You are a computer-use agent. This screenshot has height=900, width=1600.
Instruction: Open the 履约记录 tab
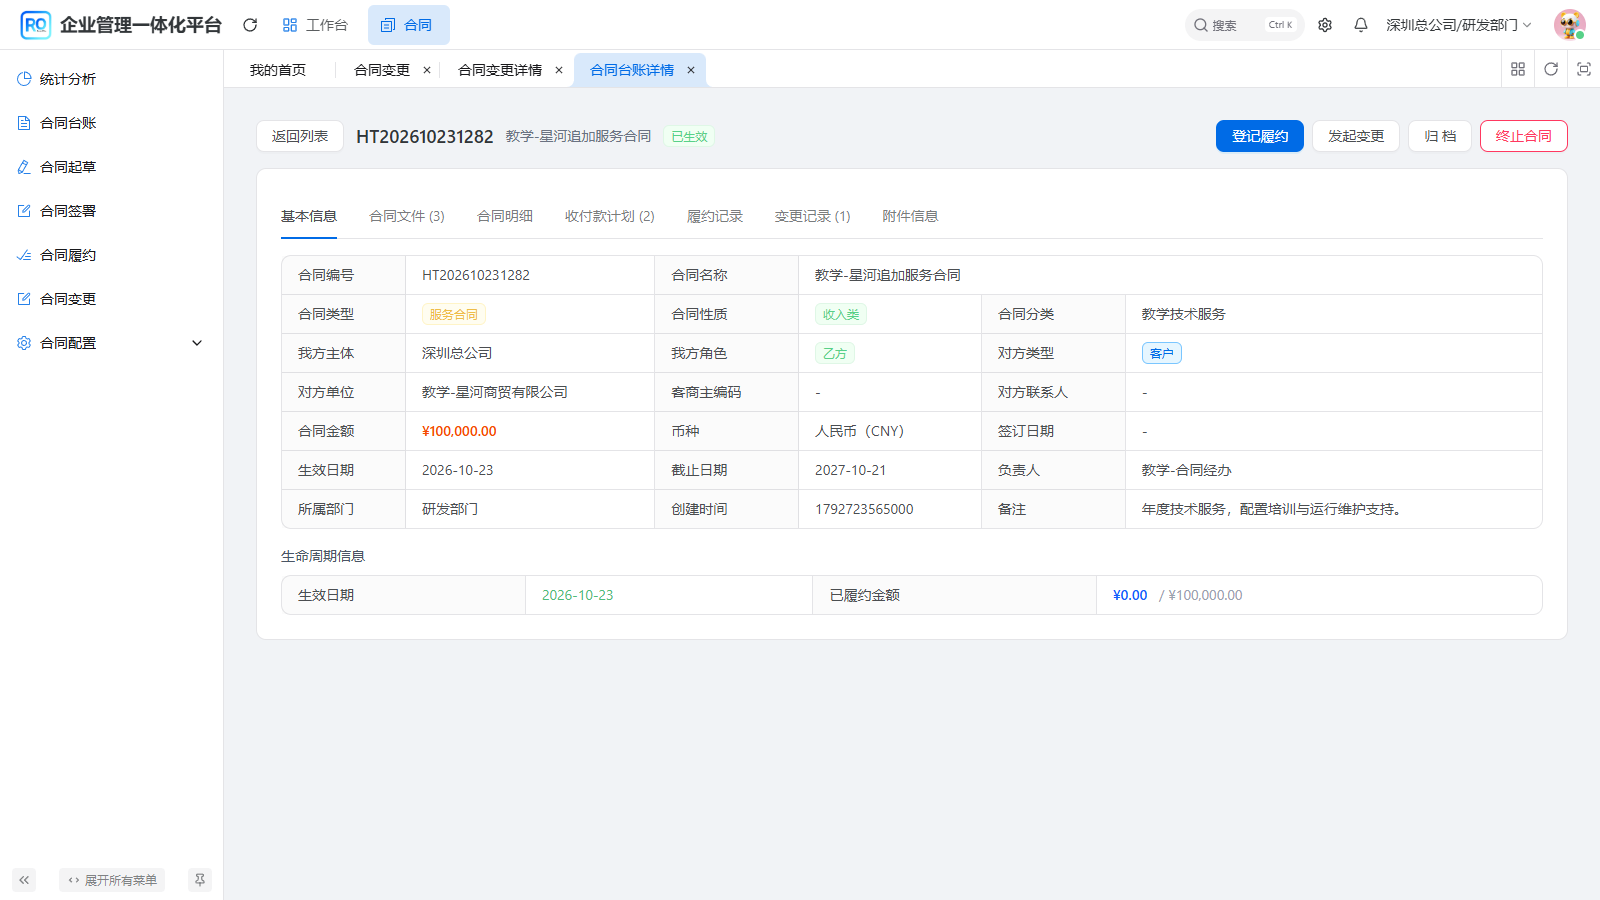click(715, 216)
